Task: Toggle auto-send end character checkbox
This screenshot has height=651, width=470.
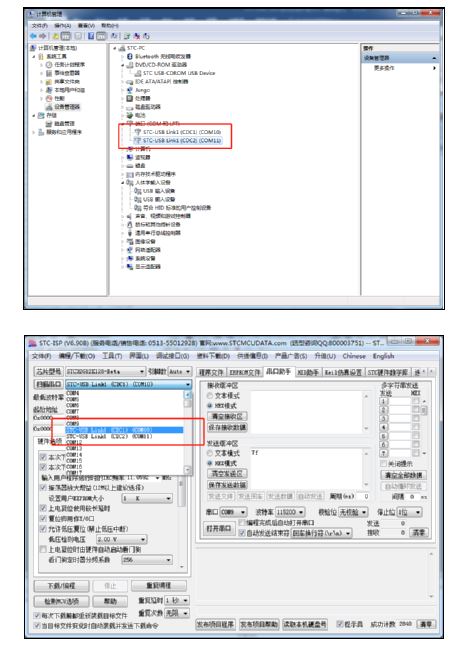Action: tap(242, 533)
